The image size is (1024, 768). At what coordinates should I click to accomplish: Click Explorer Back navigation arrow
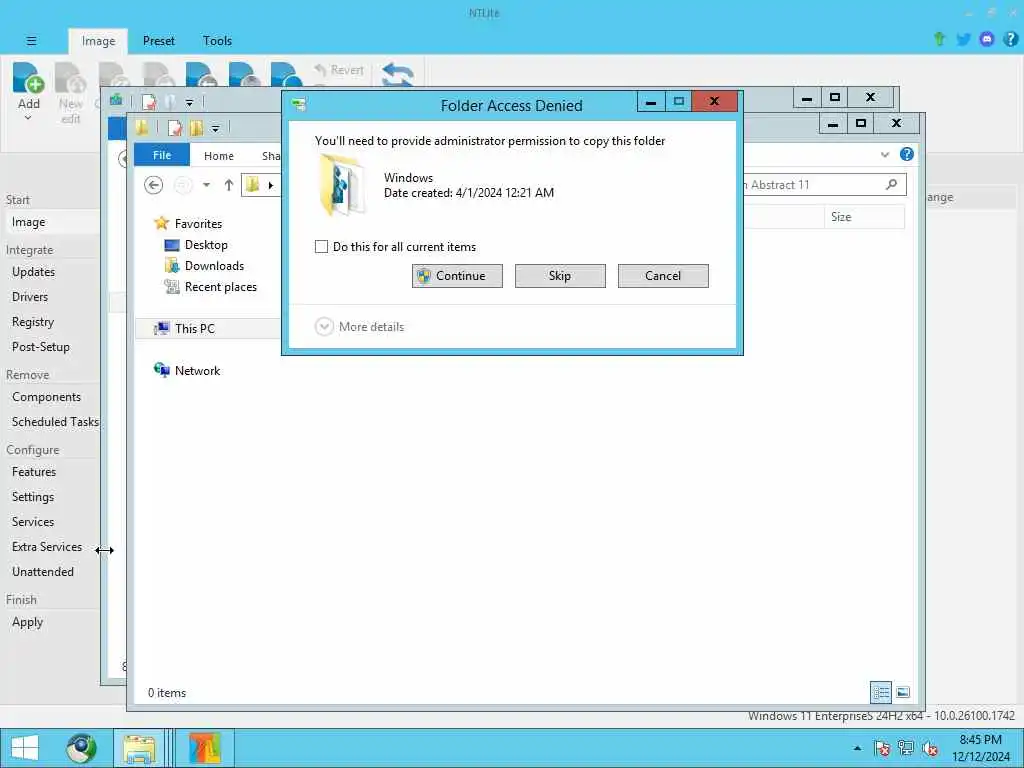[153, 185]
